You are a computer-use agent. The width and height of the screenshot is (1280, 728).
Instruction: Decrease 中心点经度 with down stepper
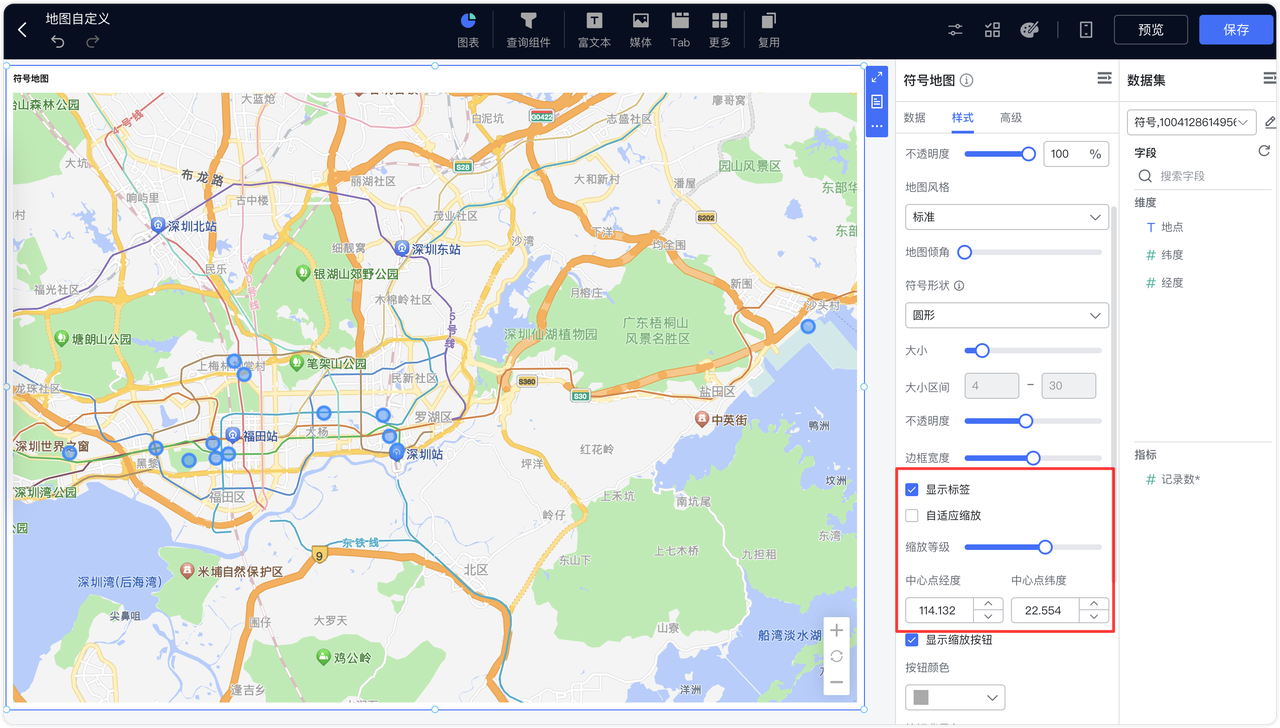tap(988, 617)
